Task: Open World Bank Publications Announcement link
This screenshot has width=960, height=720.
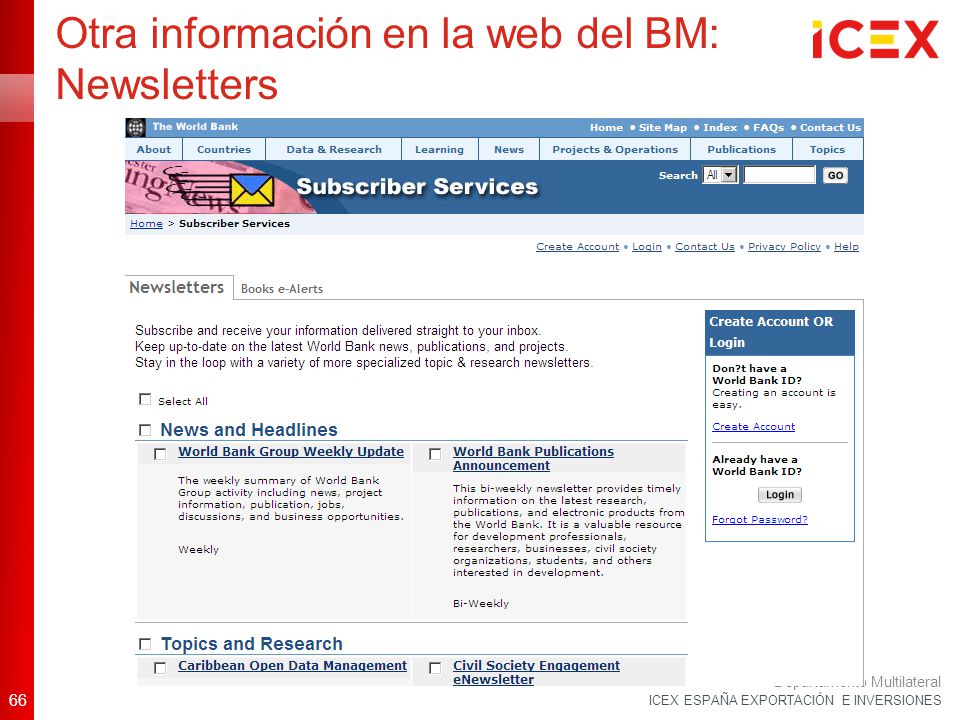Action: click(533, 459)
